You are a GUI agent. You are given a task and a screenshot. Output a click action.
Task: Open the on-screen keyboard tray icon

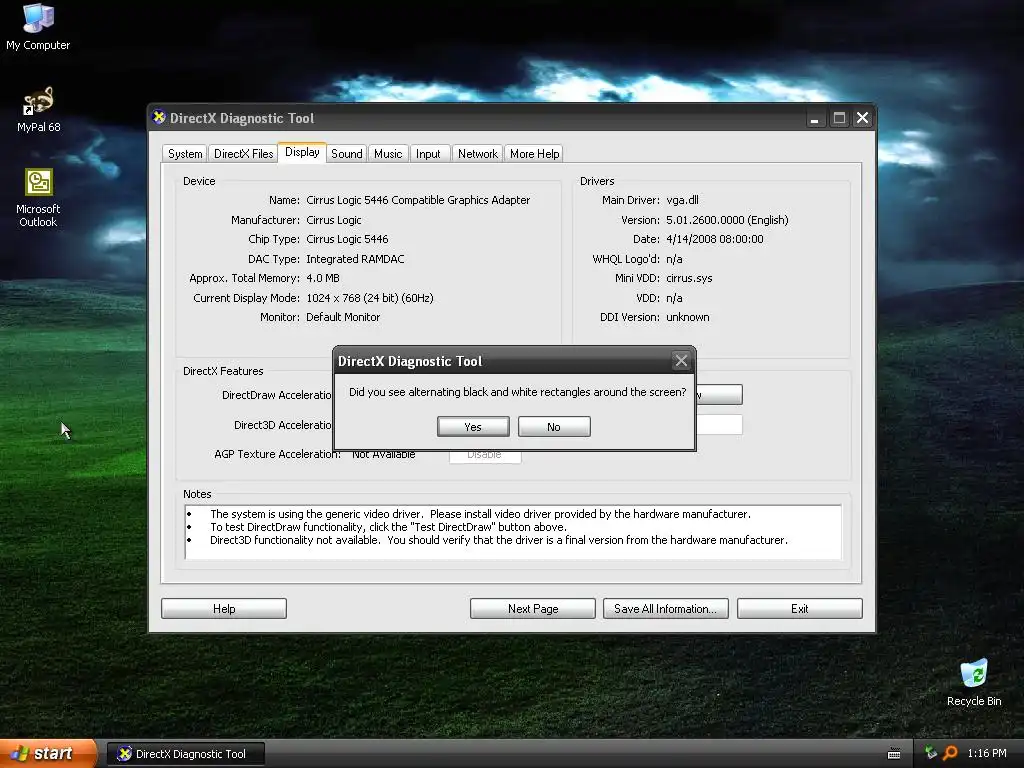click(x=894, y=754)
